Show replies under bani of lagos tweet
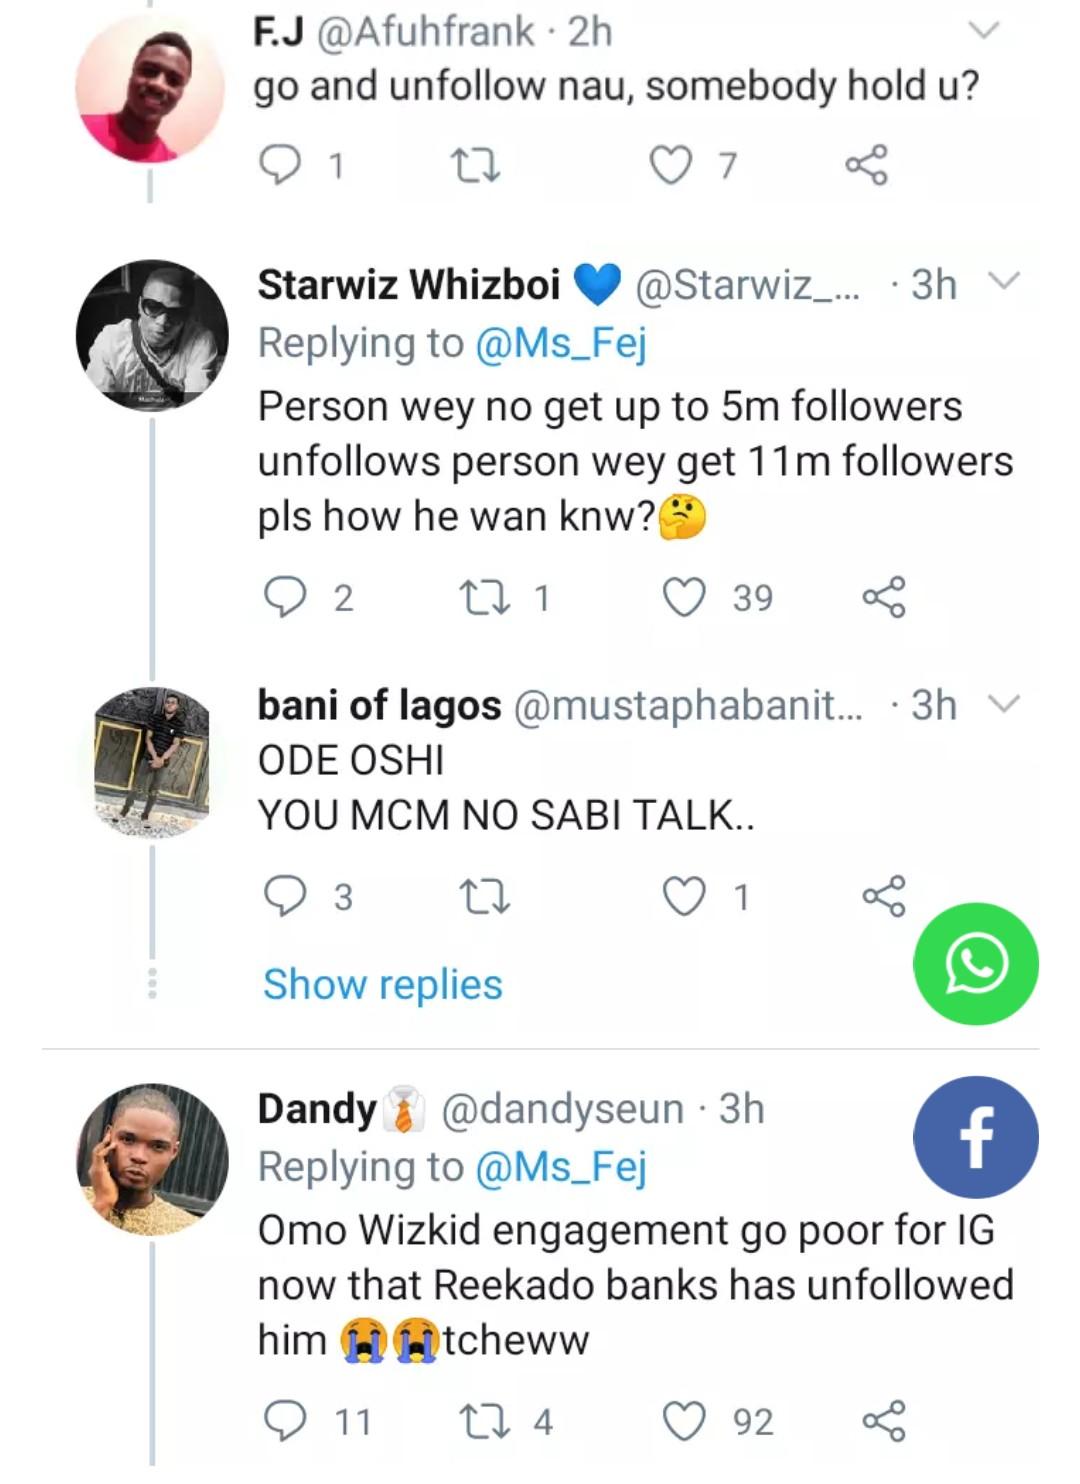 383,985
